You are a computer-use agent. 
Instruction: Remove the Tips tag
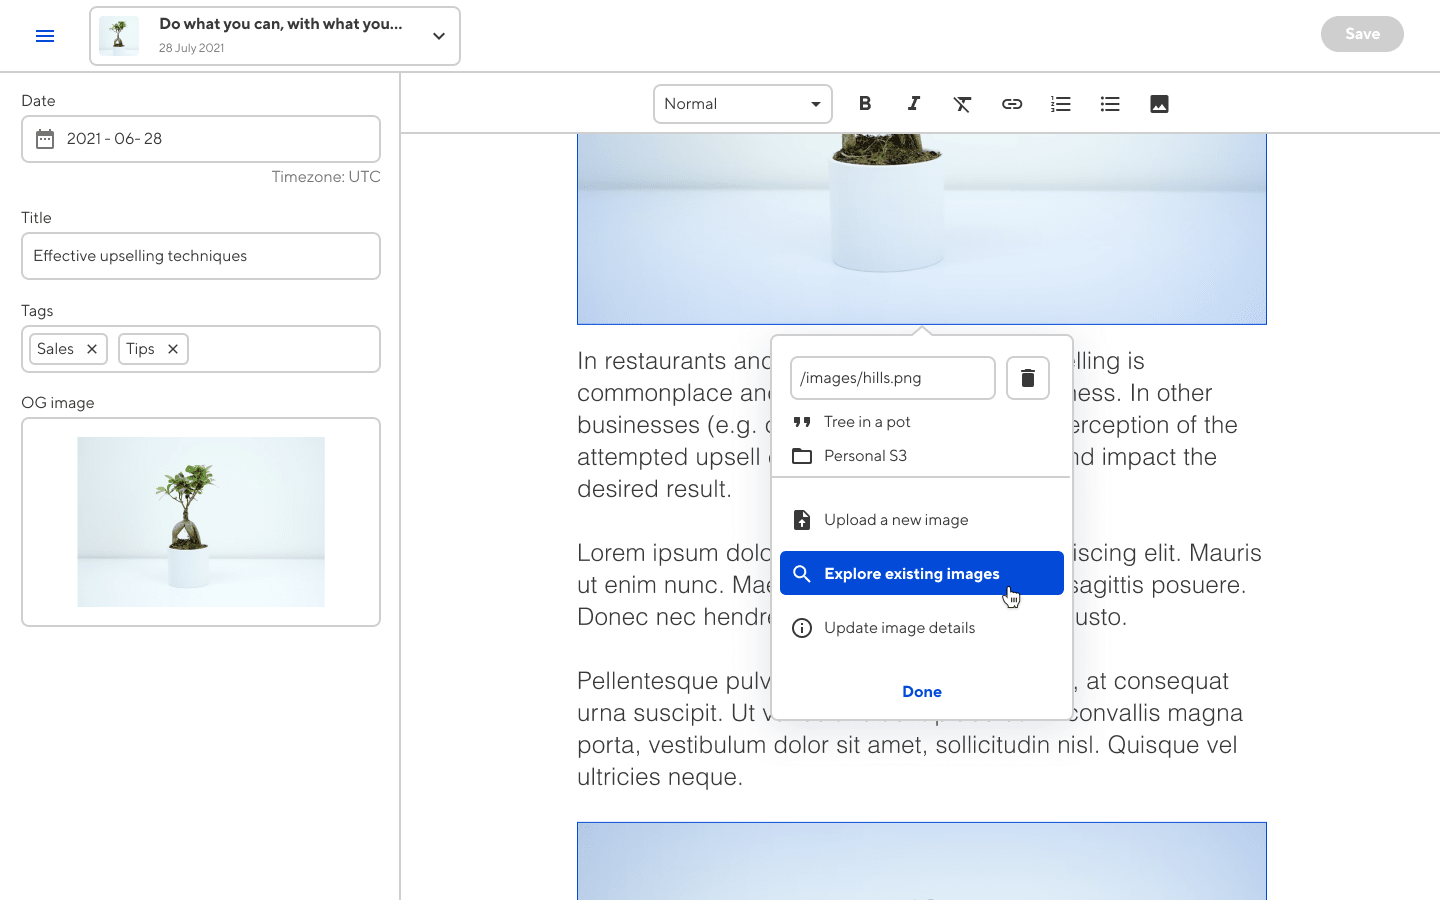[x=173, y=349]
